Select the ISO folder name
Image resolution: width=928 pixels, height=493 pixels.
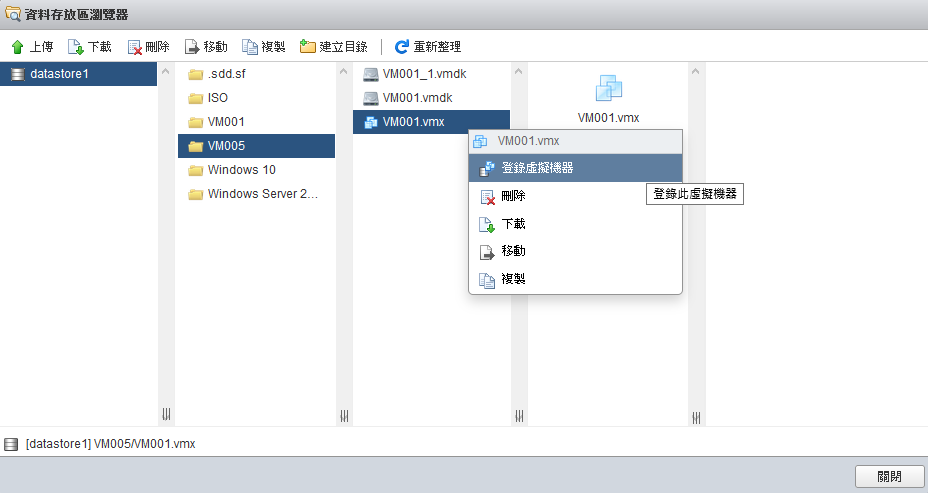pos(218,98)
